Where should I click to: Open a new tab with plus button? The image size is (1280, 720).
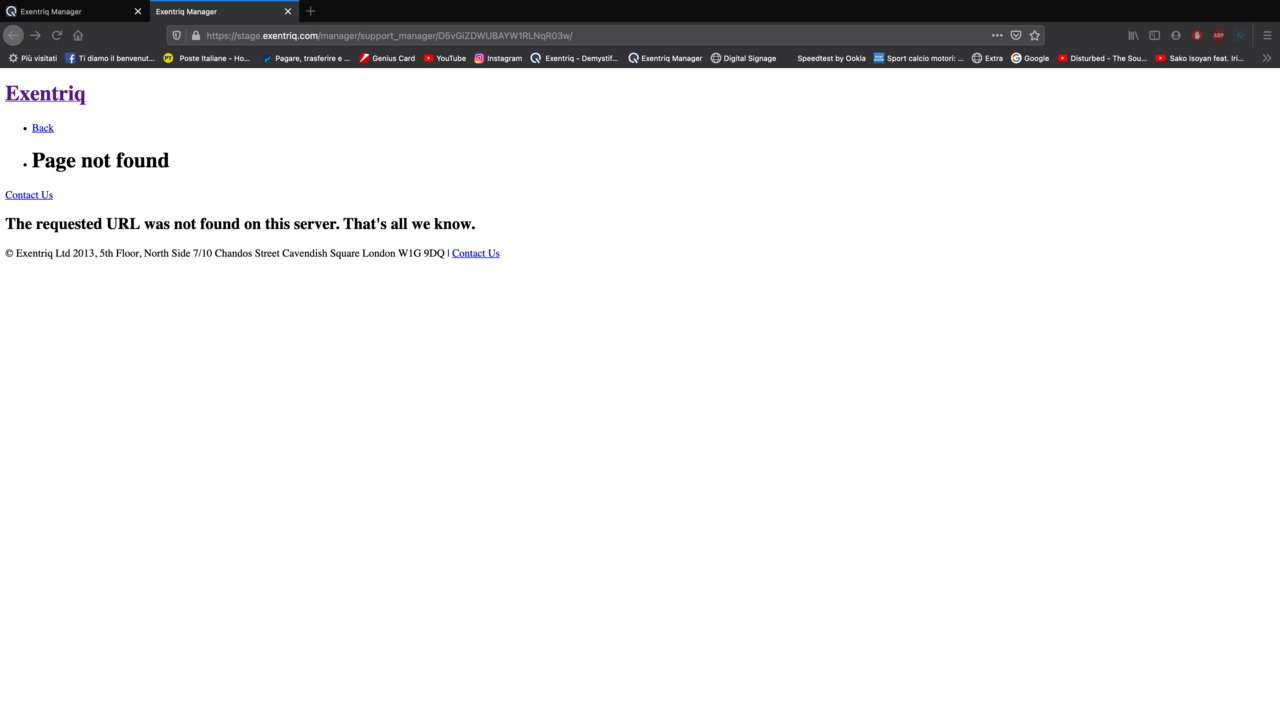(x=310, y=11)
